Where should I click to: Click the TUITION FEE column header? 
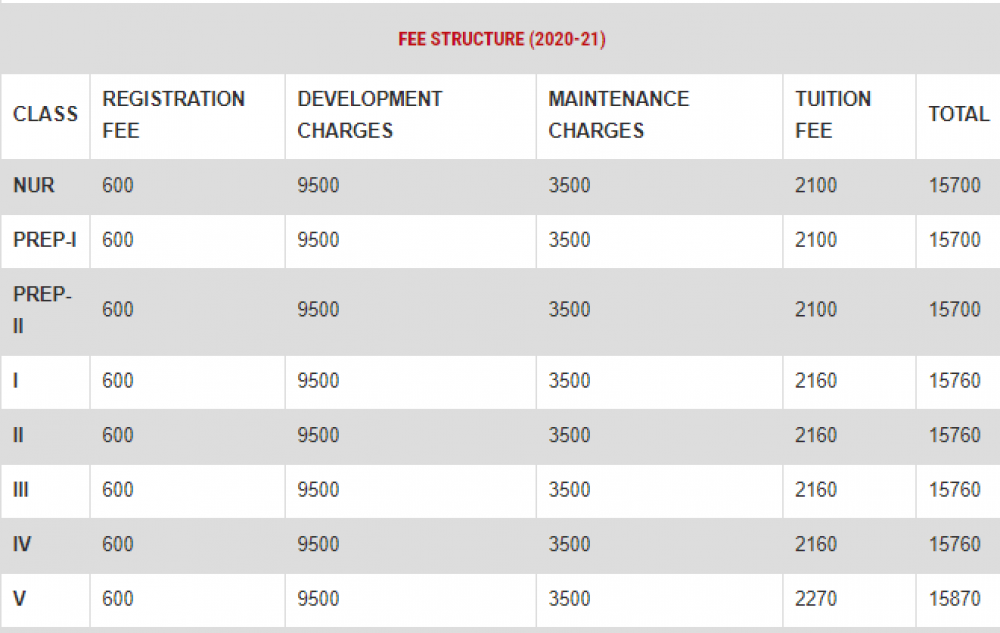[833, 114]
